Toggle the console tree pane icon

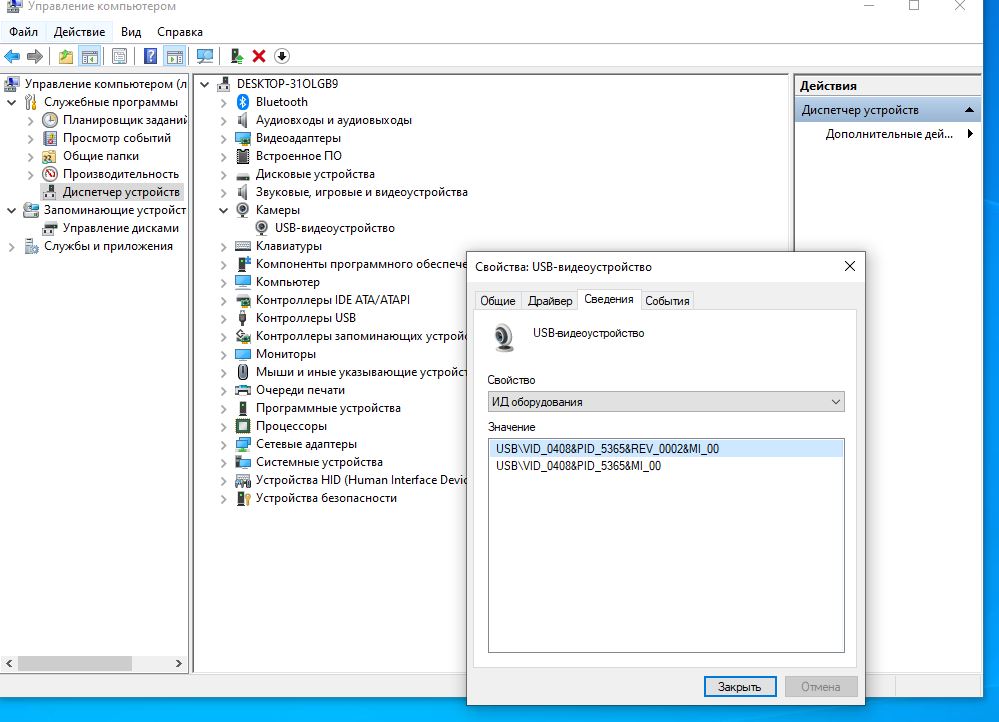pyautogui.click(x=90, y=56)
